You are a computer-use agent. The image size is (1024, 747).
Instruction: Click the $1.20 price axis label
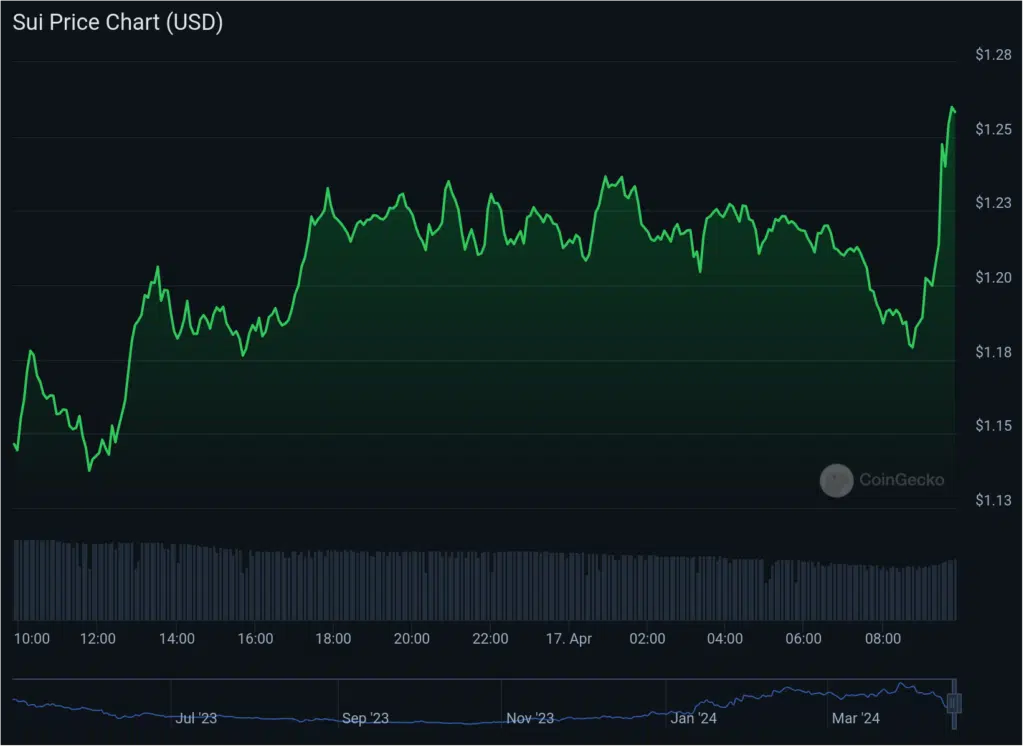(x=993, y=277)
